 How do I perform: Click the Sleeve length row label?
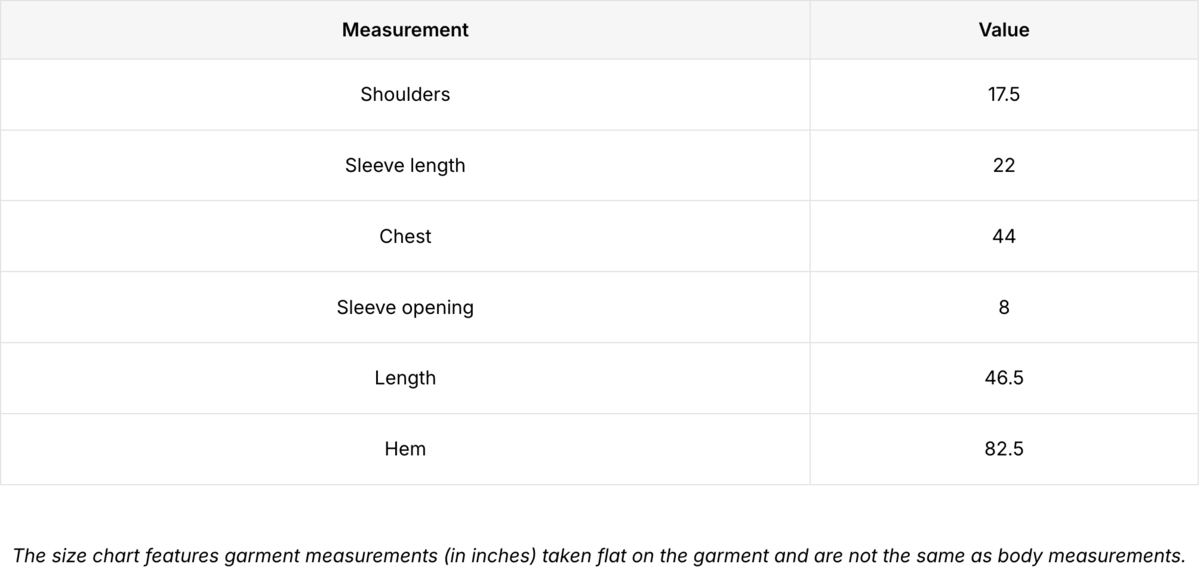click(405, 165)
